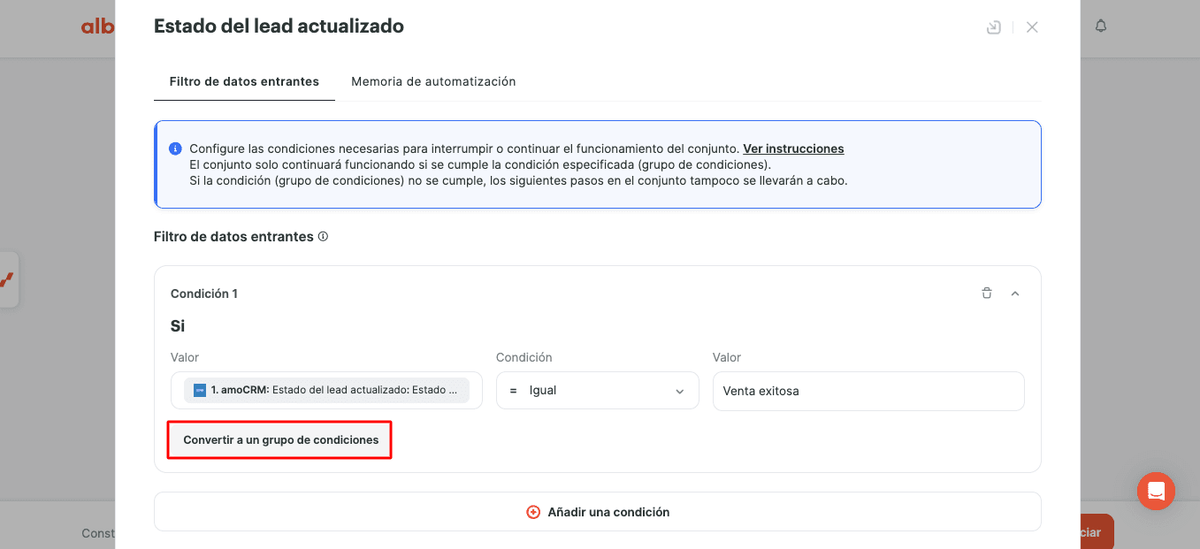This screenshot has height=549, width=1200.
Task: Click info icon next to Filtro de datos entrantes
Action: (323, 237)
